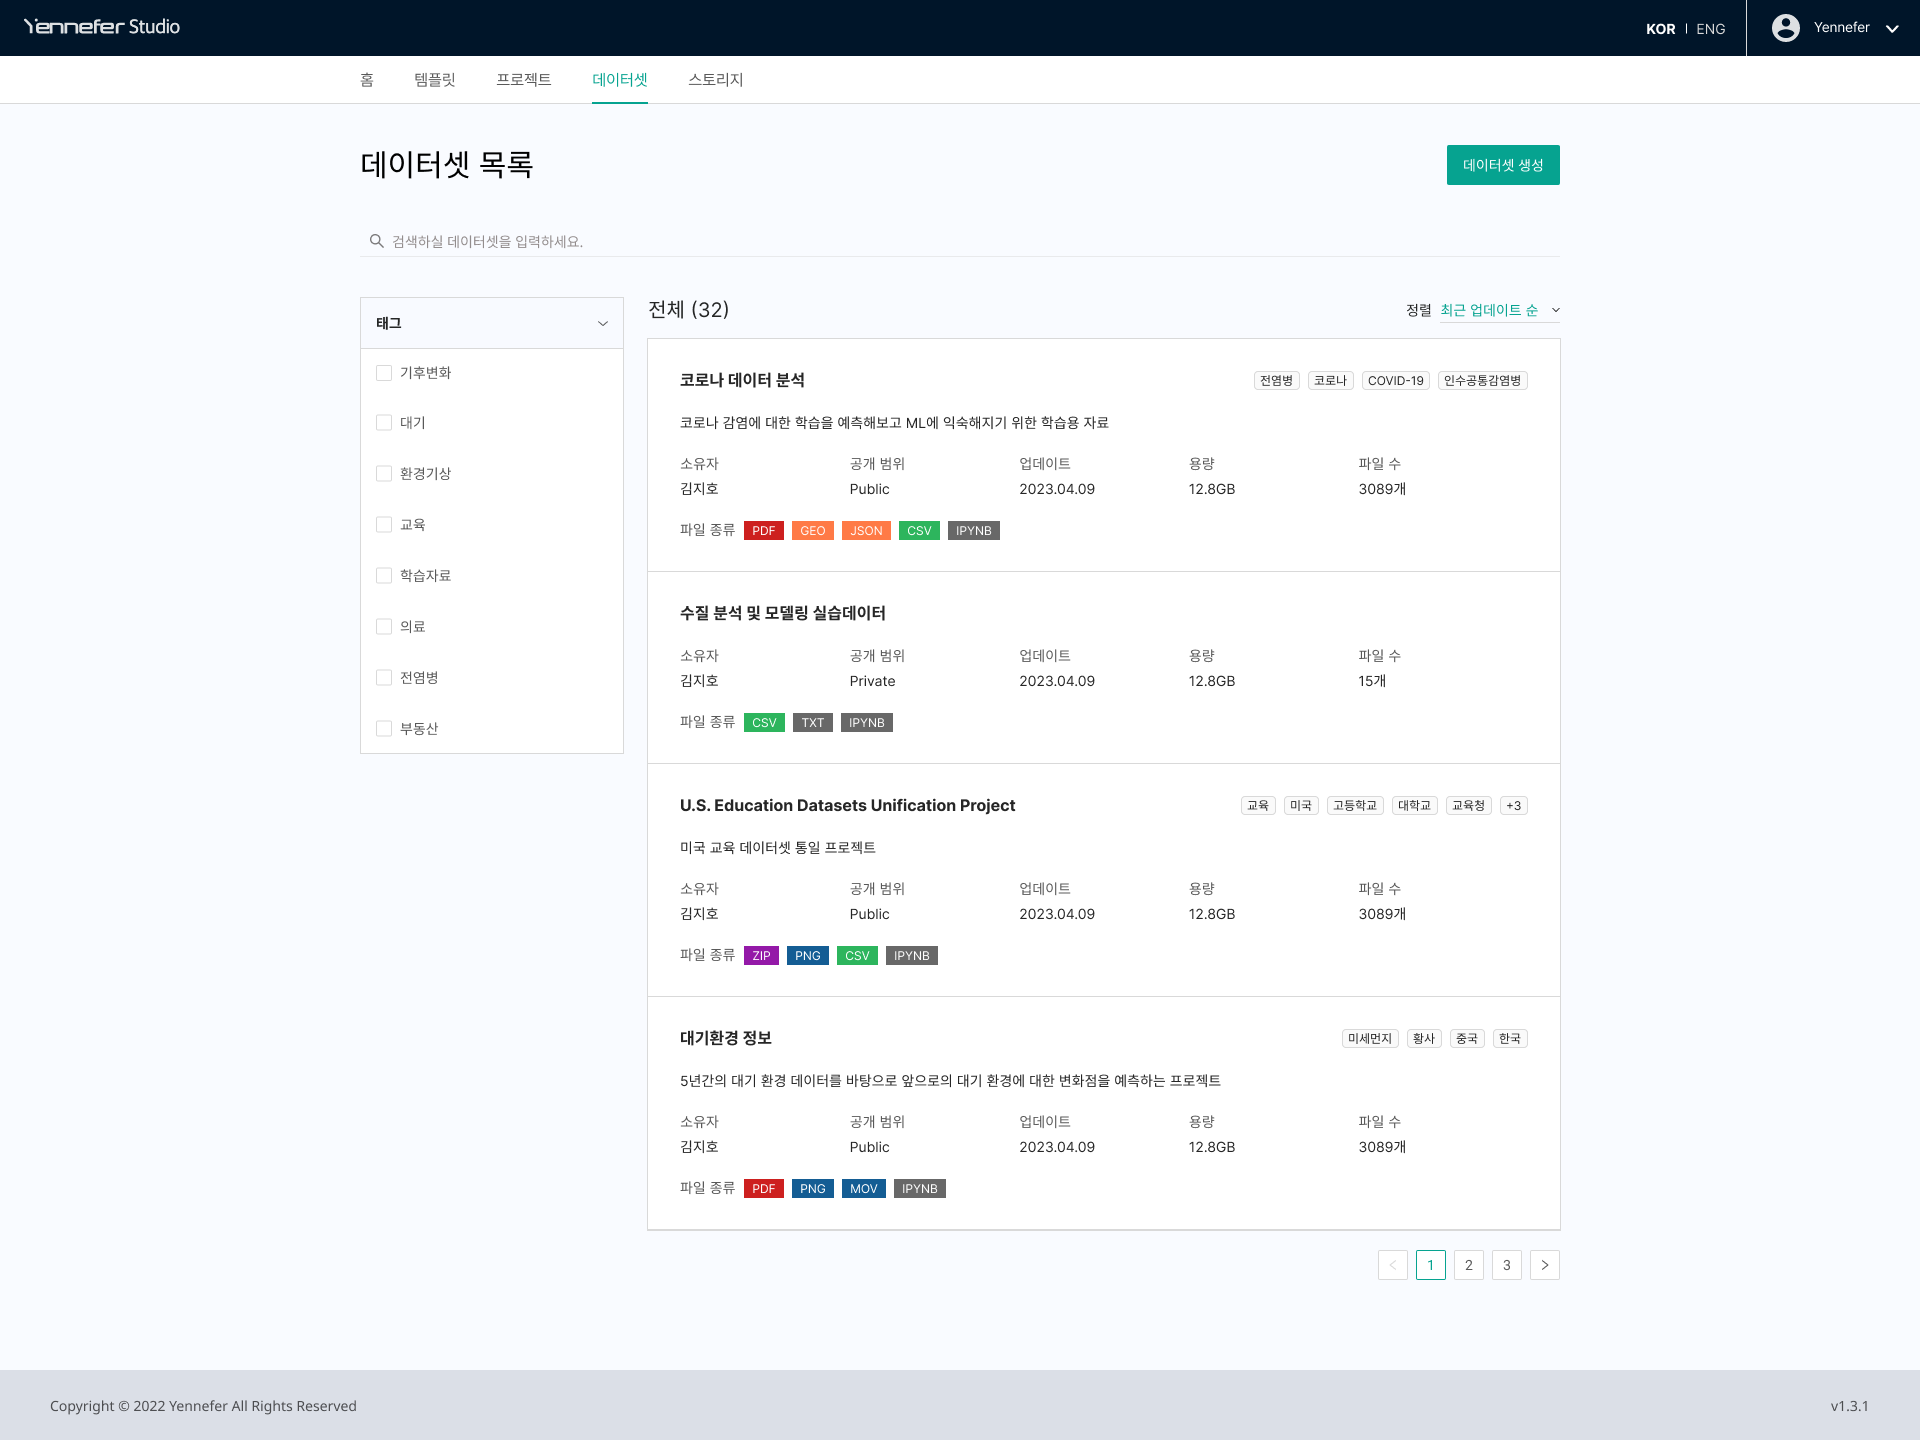Enable the 교육 tag filter
Screen dimensions: 1920x1440
pyautogui.click(x=384, y=525)
